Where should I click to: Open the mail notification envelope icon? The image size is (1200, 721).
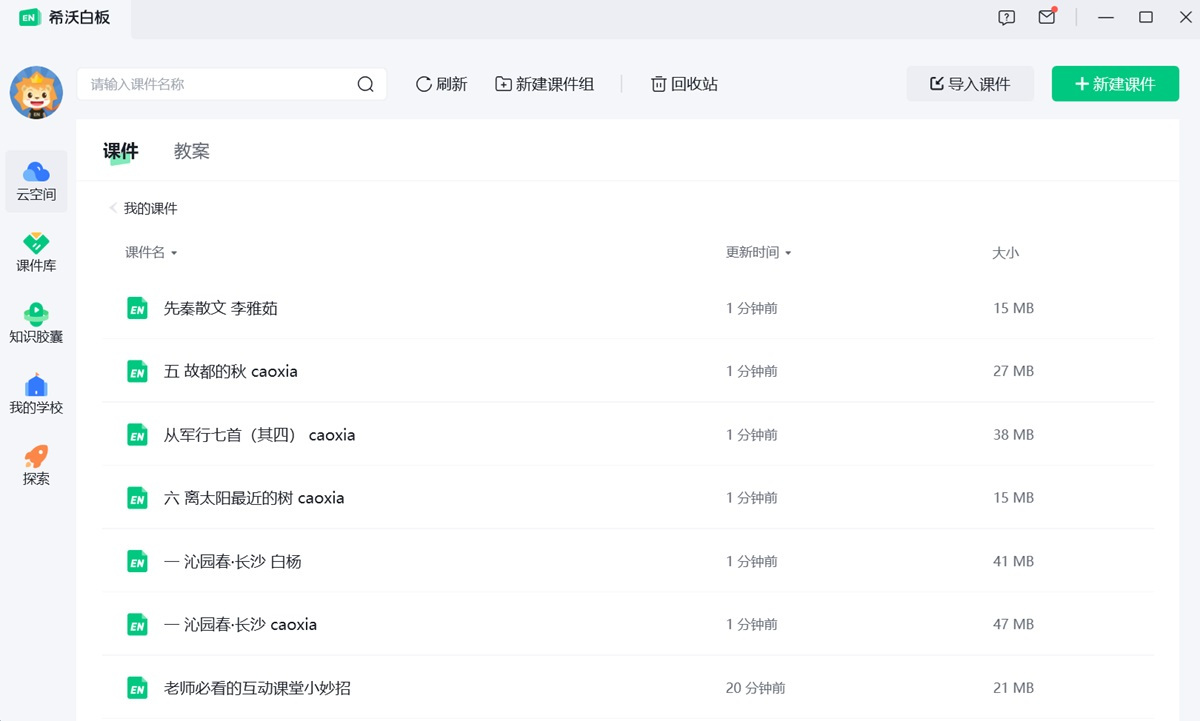[1046, 17]
